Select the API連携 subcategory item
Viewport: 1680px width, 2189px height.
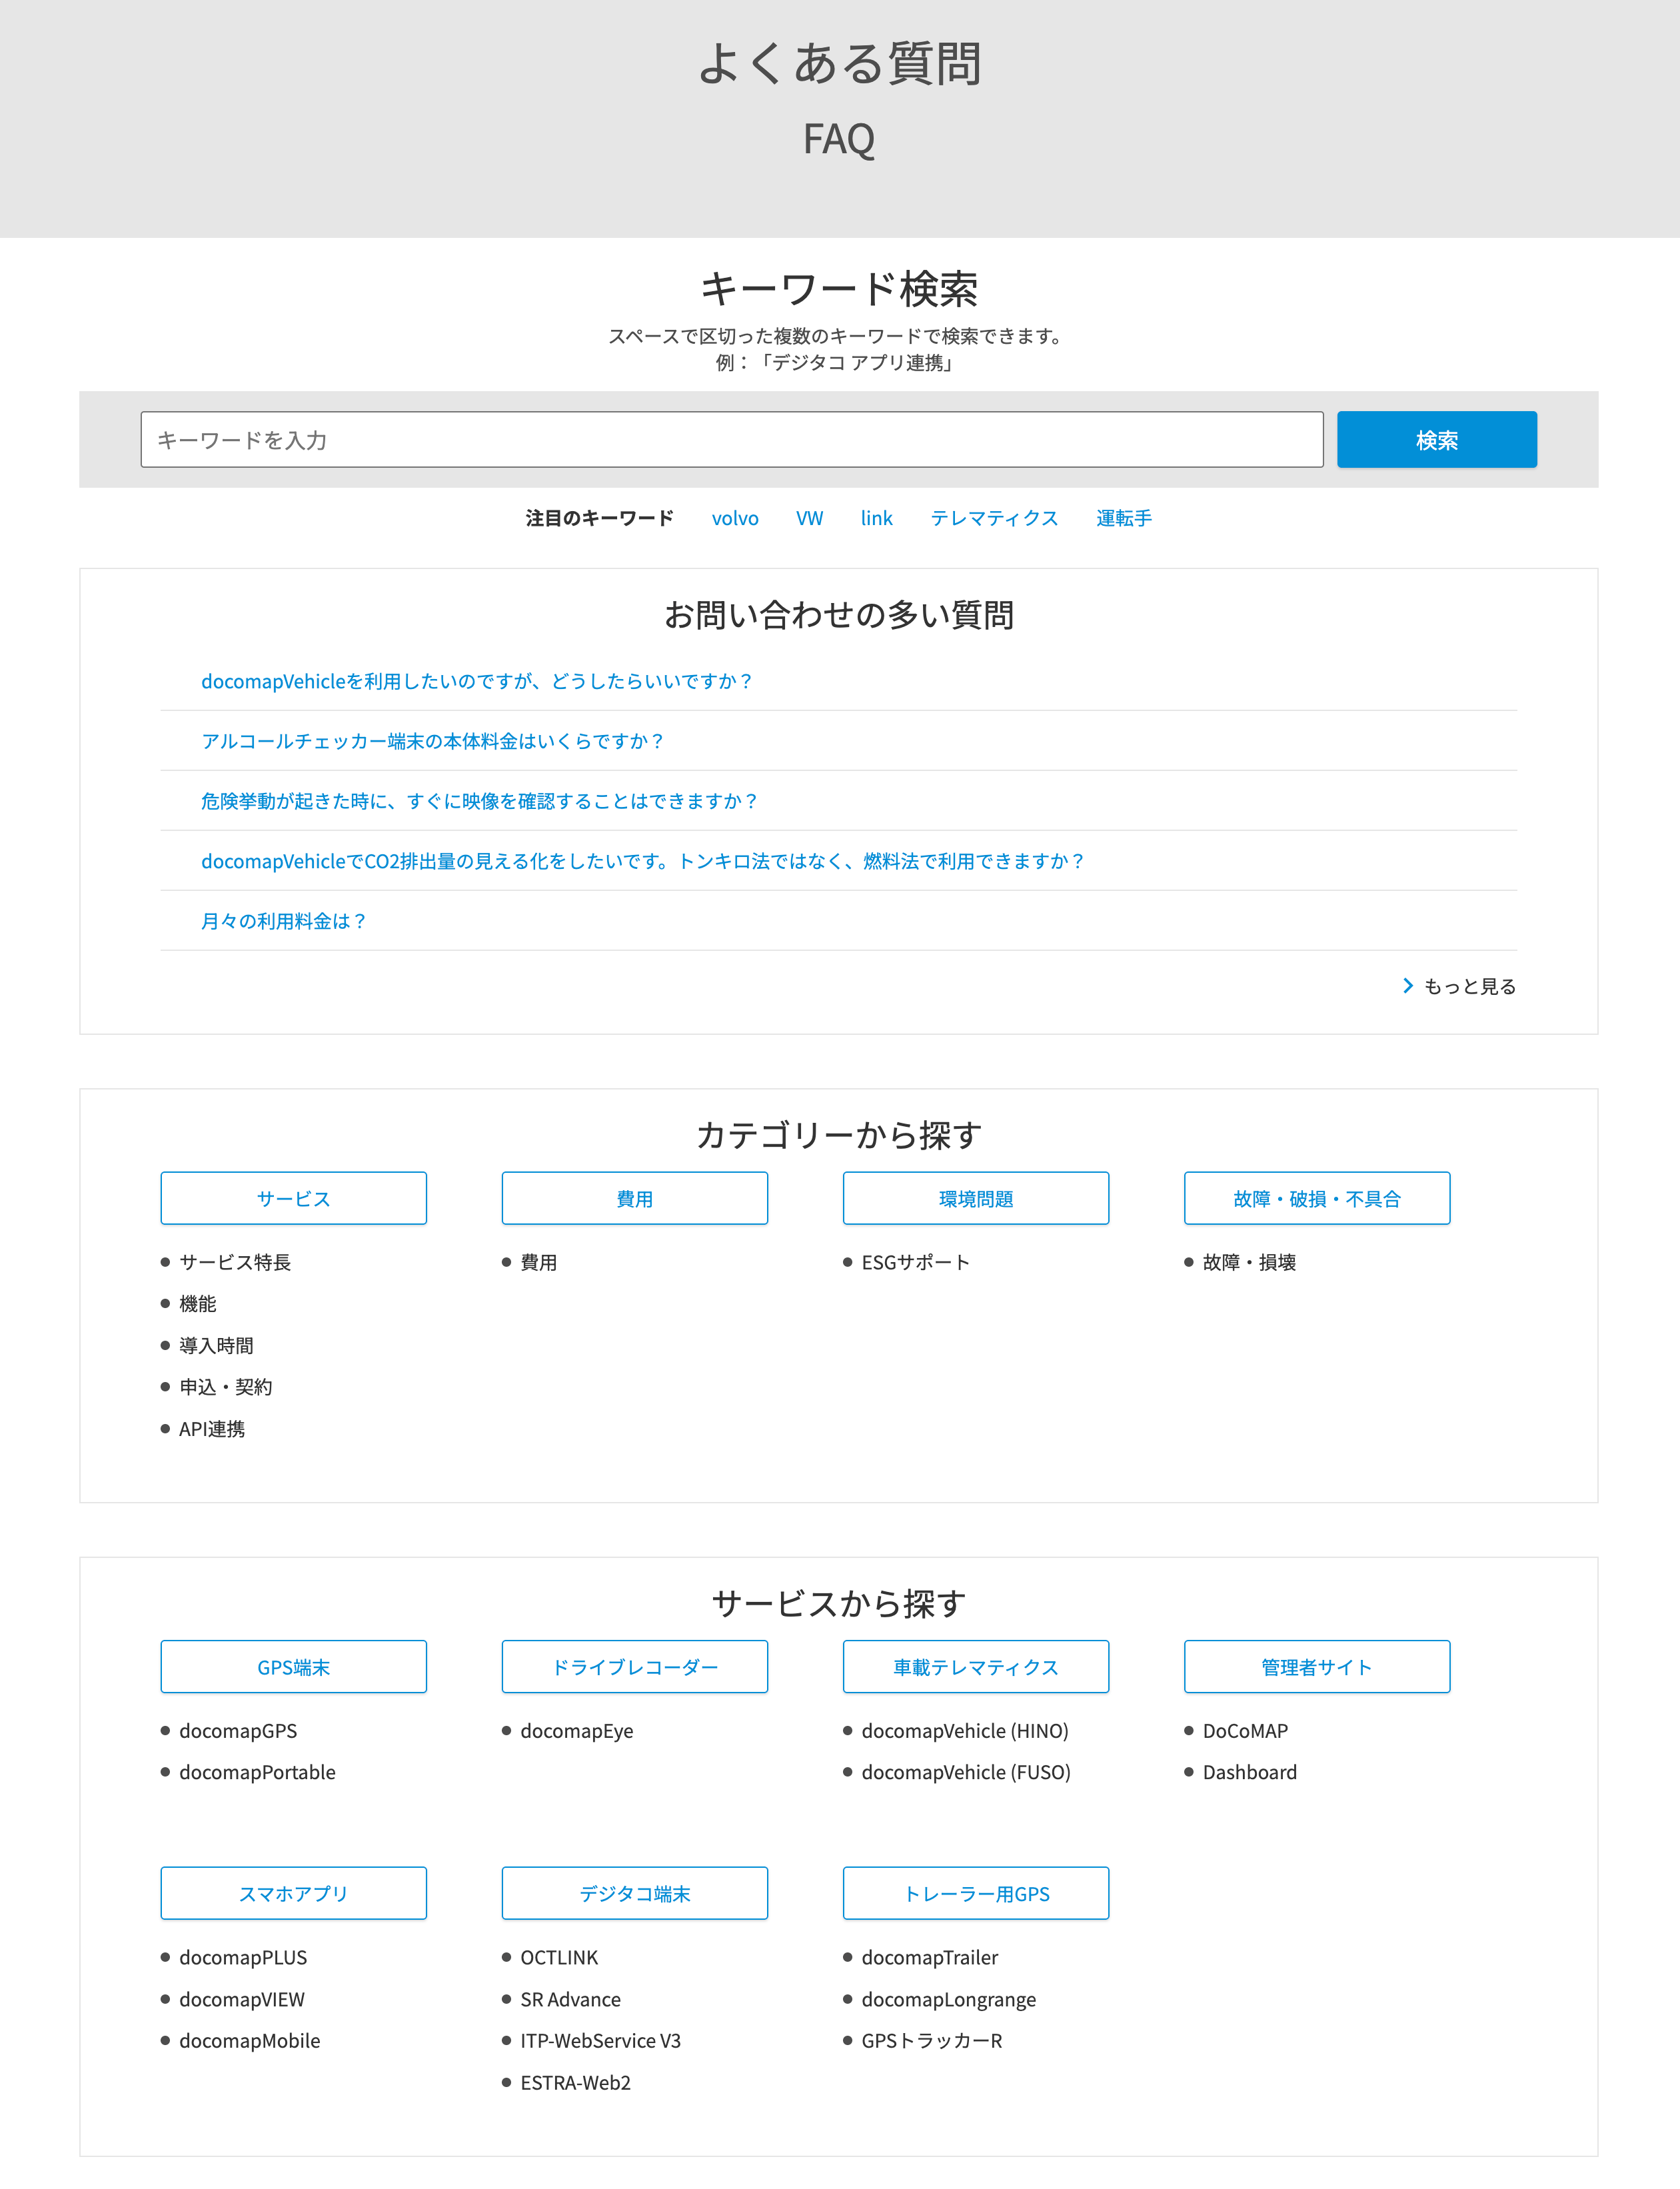coord(212,1429)
